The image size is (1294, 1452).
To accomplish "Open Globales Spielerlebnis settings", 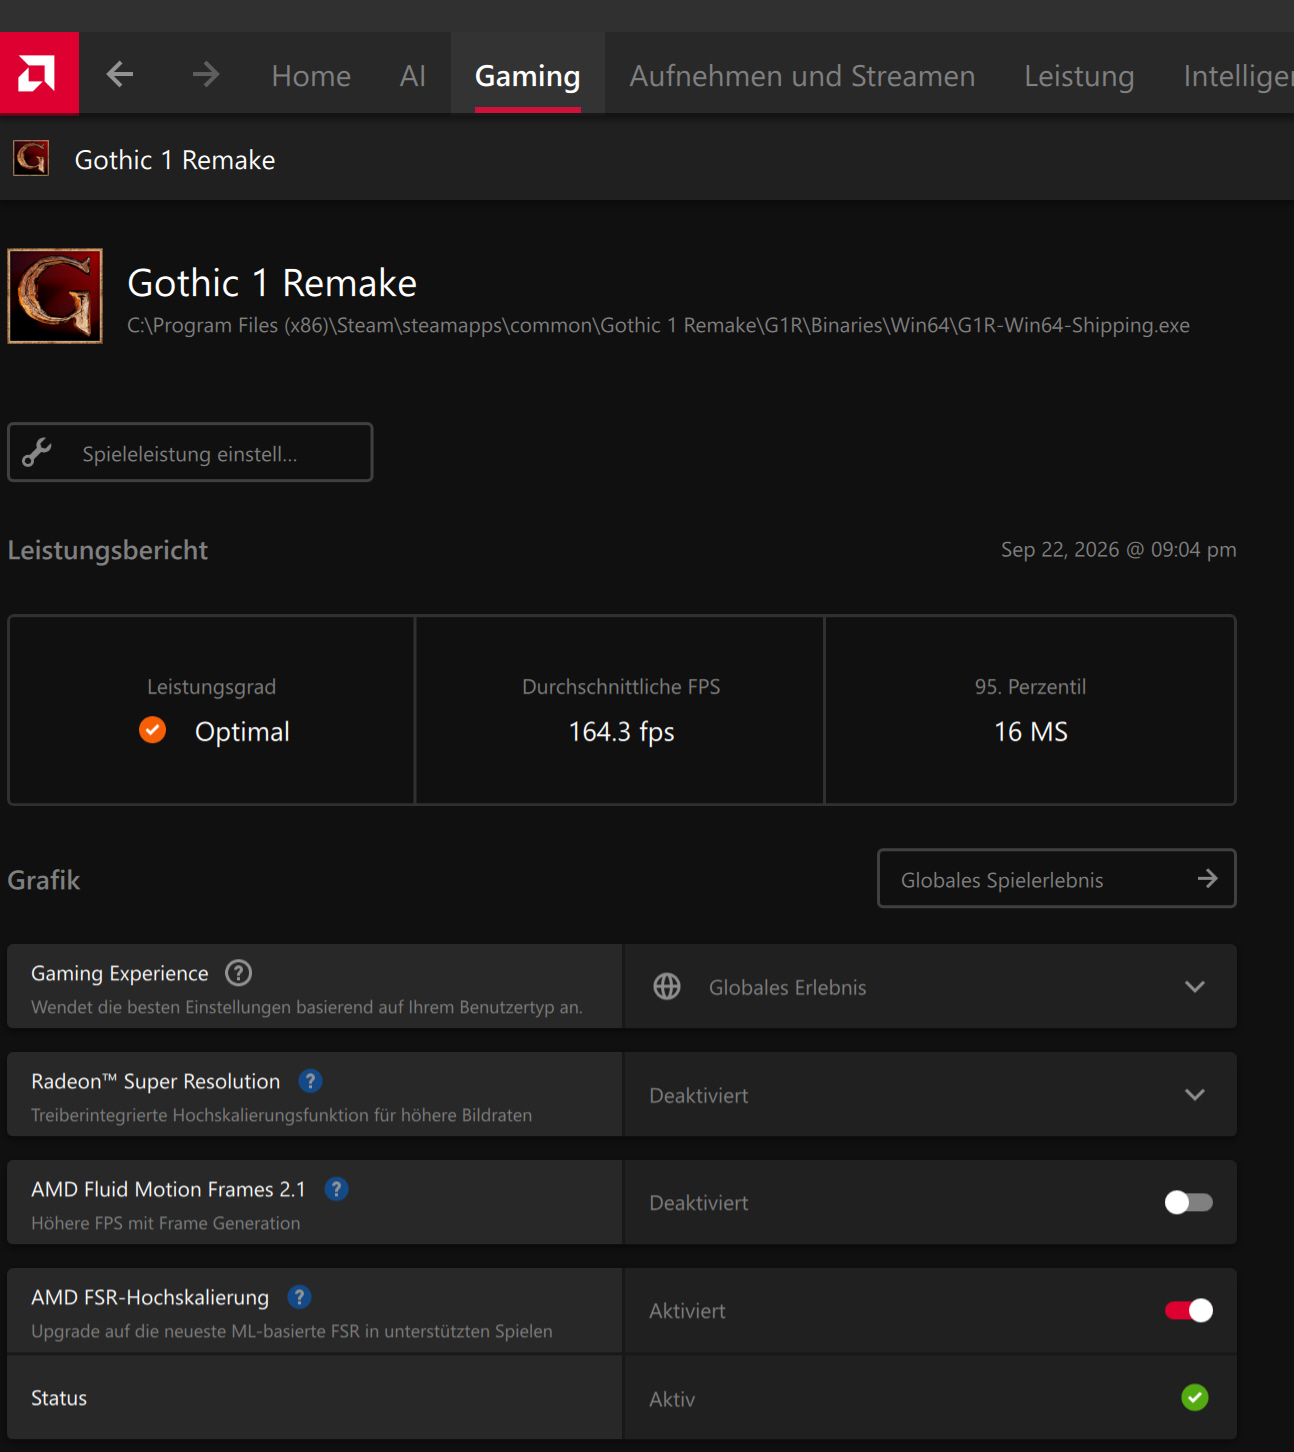I will pos(1057,878).
